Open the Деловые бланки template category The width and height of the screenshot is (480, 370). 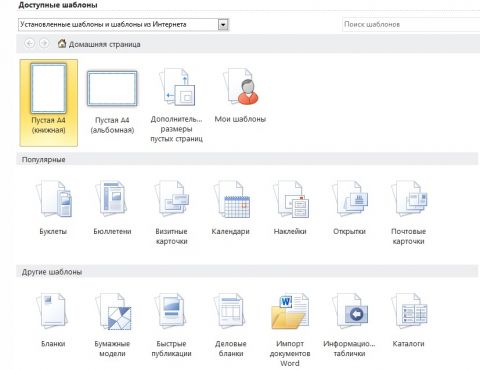pos(231,325)
